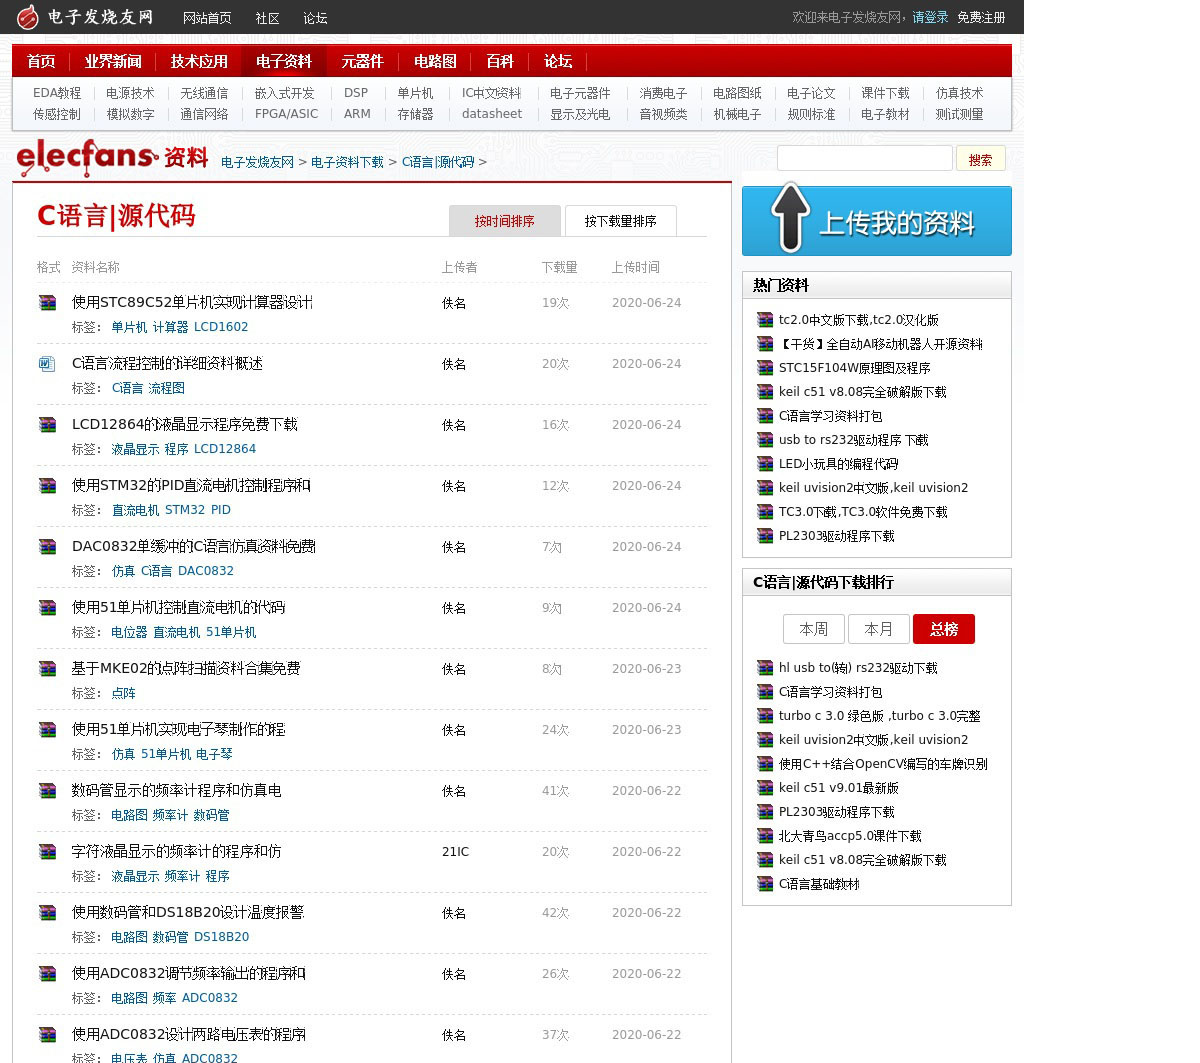Image resolution: width=1200 pixels, height=1063 pixels.
Task: Click archive icon beside 数码管显示的频率计程序
Action: tap(47, 790)
